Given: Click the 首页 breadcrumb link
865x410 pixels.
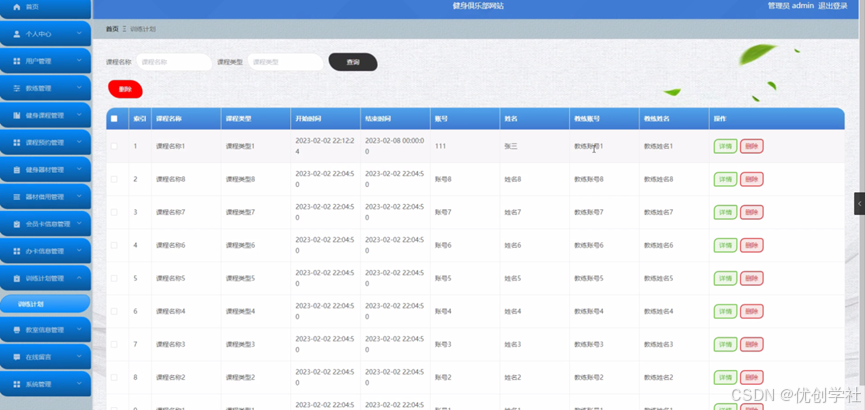Looking at the screenshot, I should pos(112,29).
